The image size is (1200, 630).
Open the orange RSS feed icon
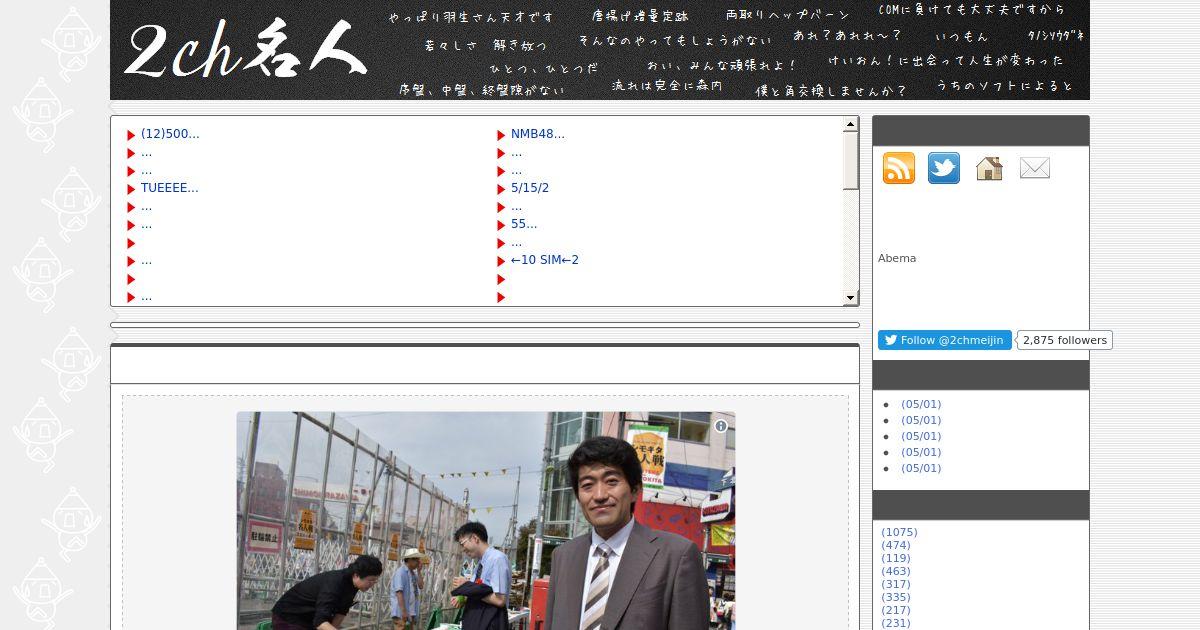[898, 168]
